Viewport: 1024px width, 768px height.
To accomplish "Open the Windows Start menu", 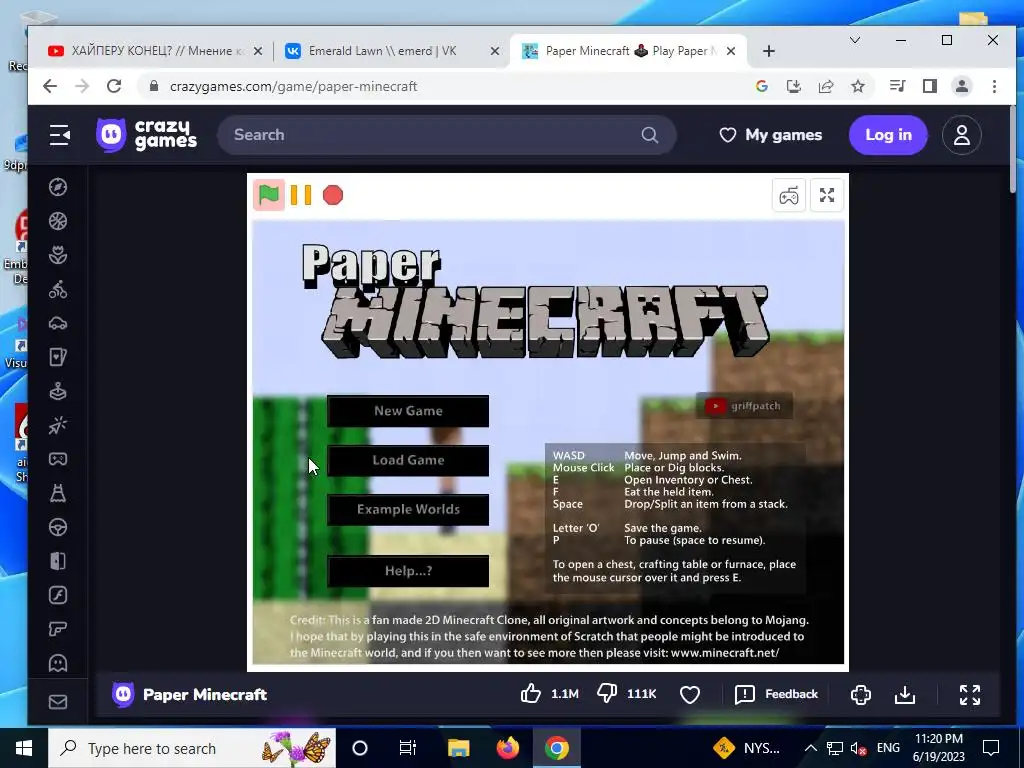I will [x=24, y=748].
